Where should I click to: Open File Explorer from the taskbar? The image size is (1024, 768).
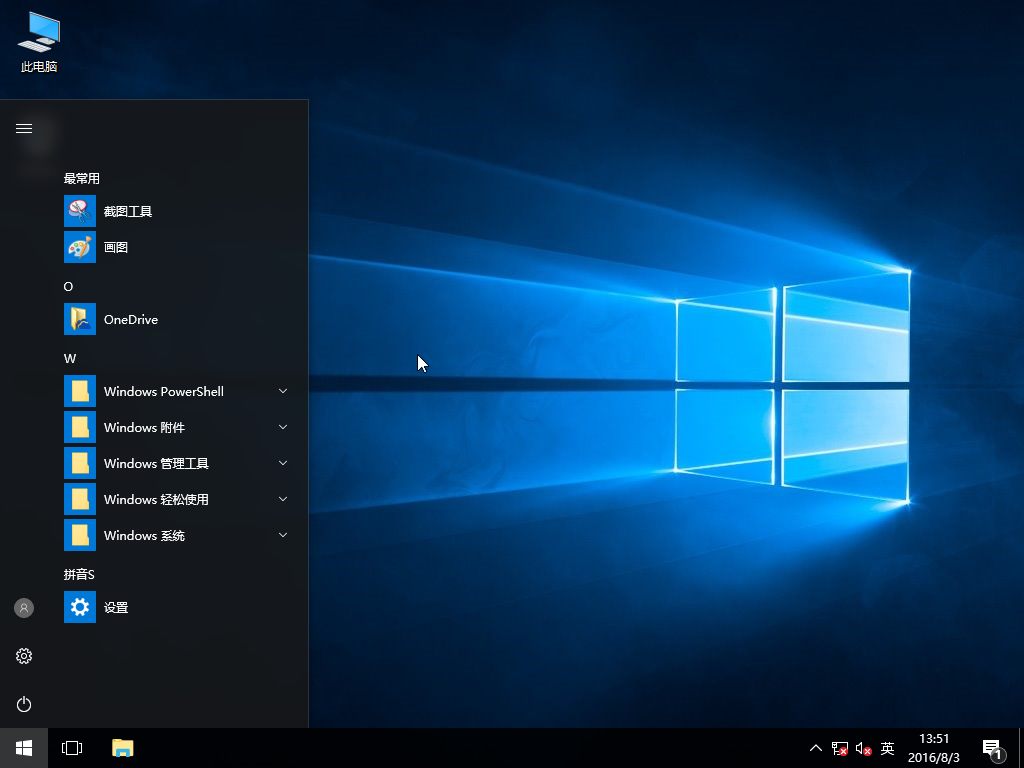click(x=123, y=748)
